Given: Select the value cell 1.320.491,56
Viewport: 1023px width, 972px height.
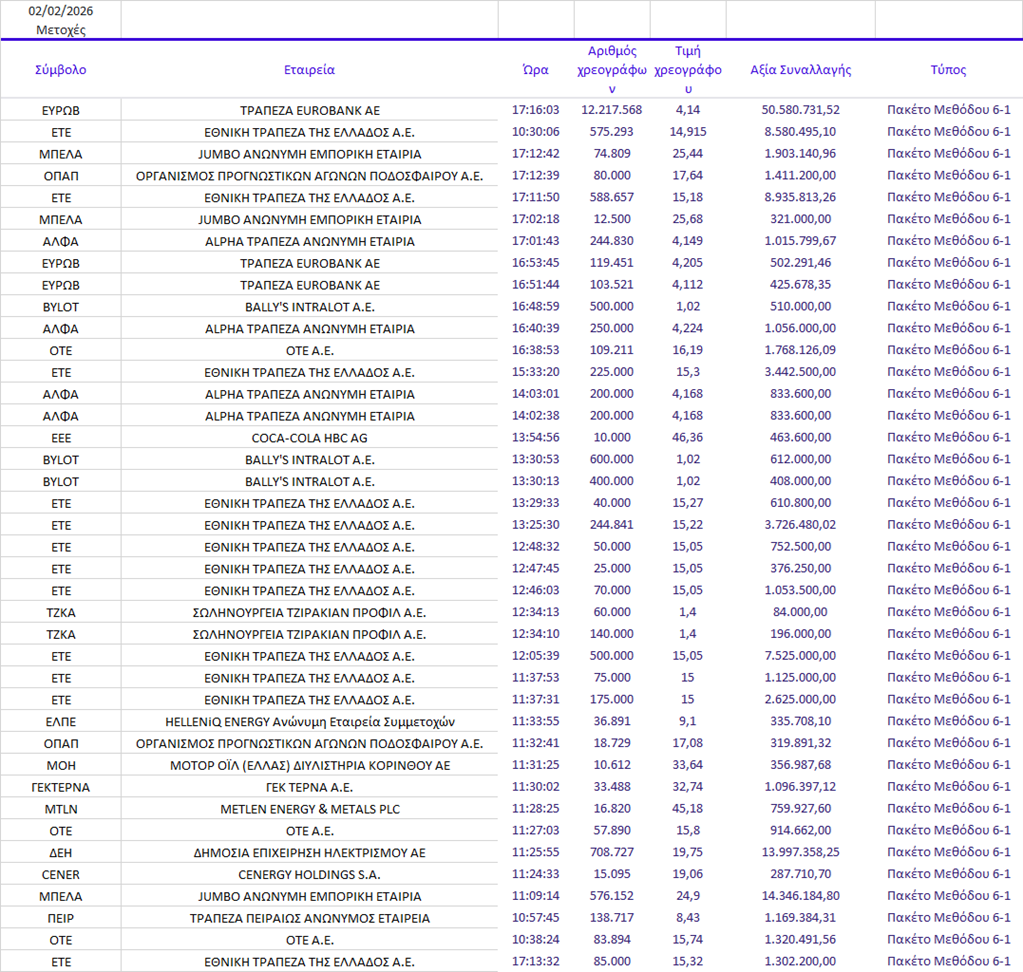Looking at the screenshot, I should (x=801, y=940).
